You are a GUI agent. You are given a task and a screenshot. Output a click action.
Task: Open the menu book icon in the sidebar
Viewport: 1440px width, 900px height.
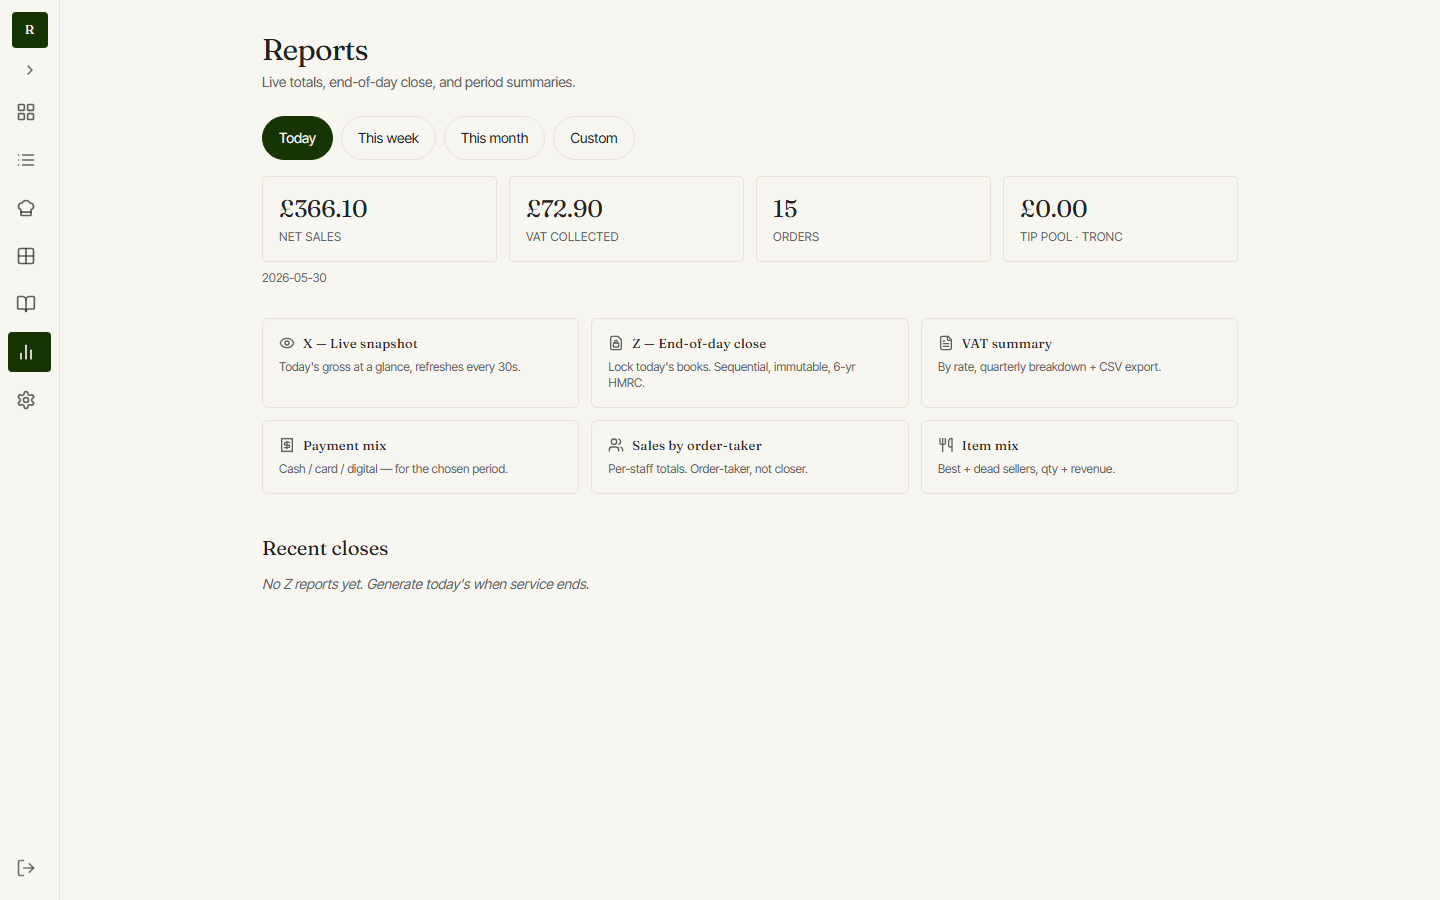click(x=26, y=304)
